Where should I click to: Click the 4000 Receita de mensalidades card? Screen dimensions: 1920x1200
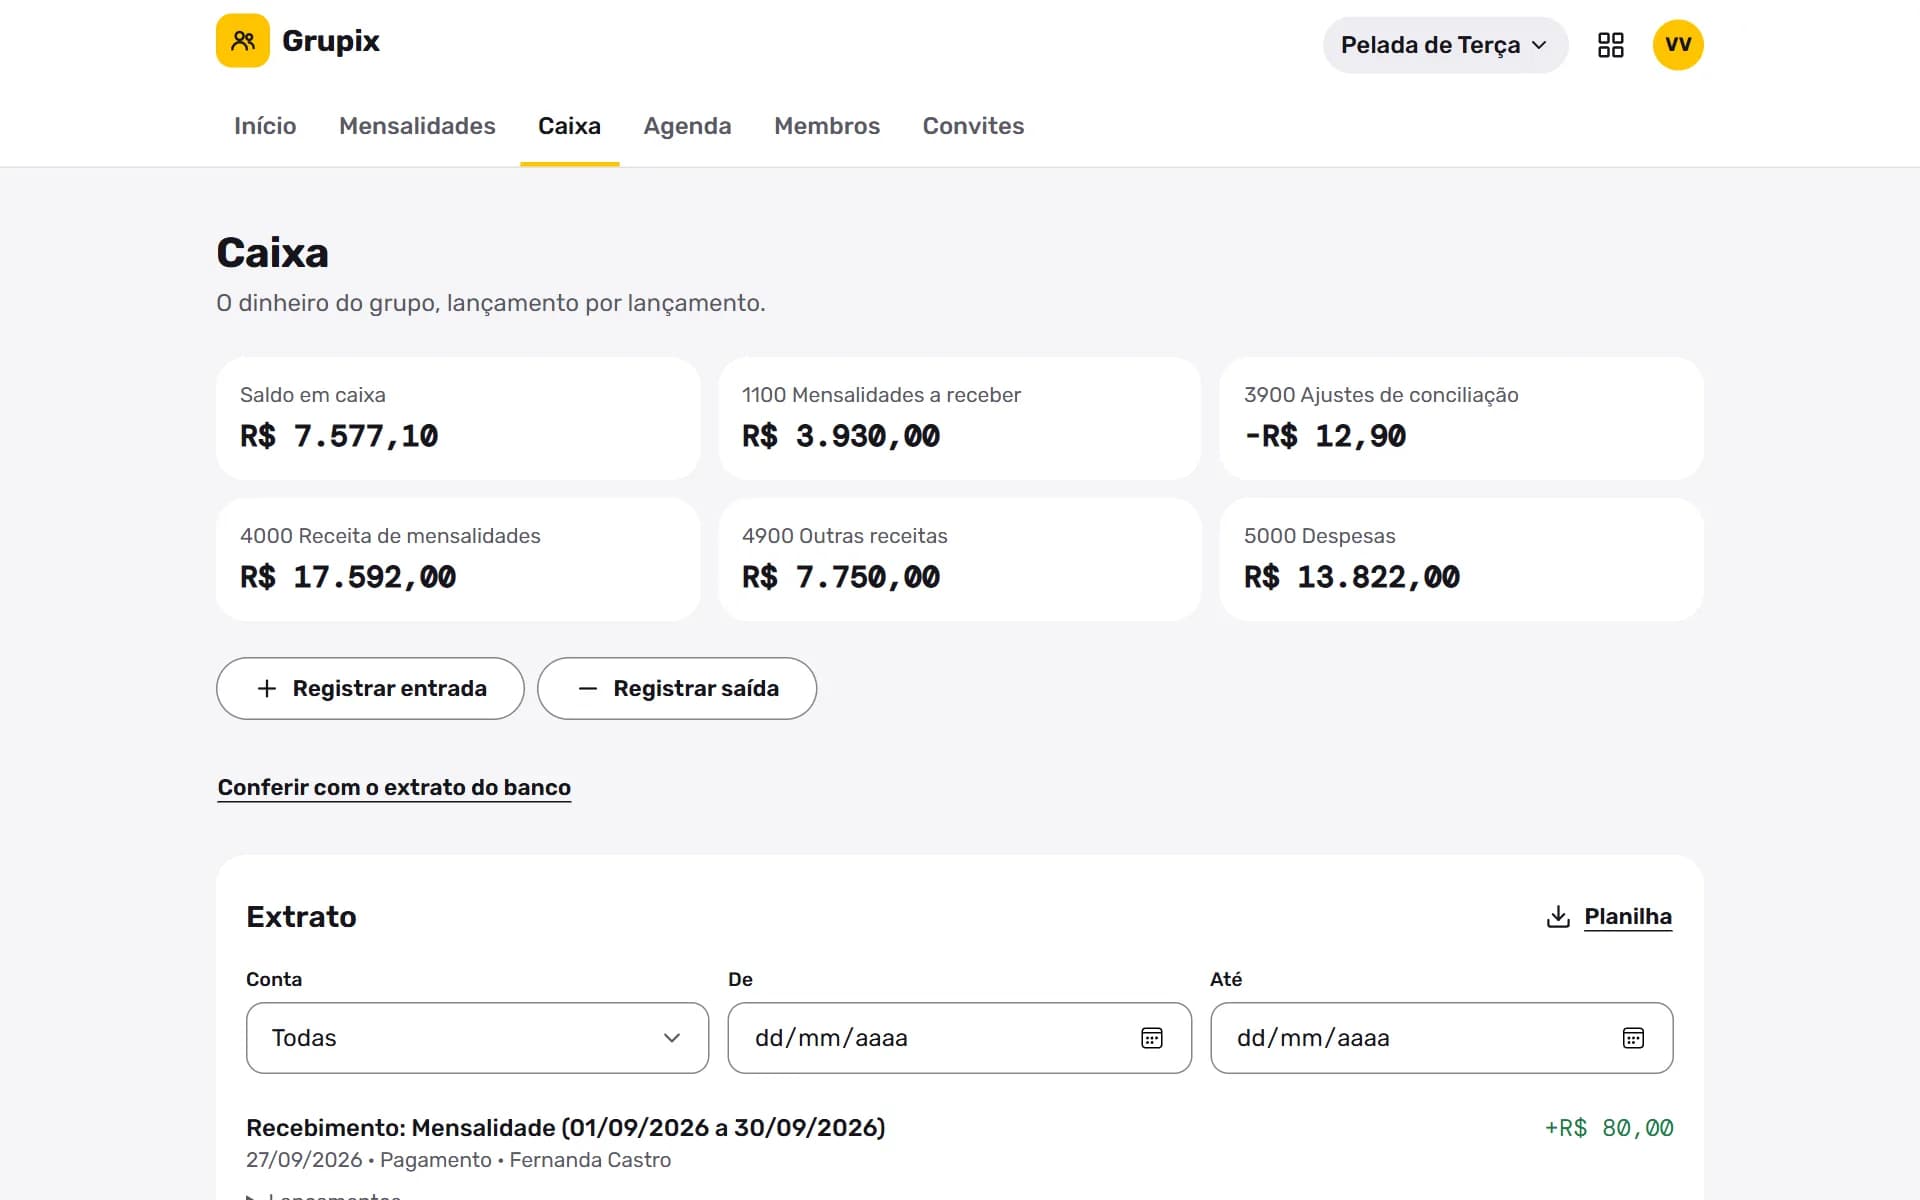458,559
